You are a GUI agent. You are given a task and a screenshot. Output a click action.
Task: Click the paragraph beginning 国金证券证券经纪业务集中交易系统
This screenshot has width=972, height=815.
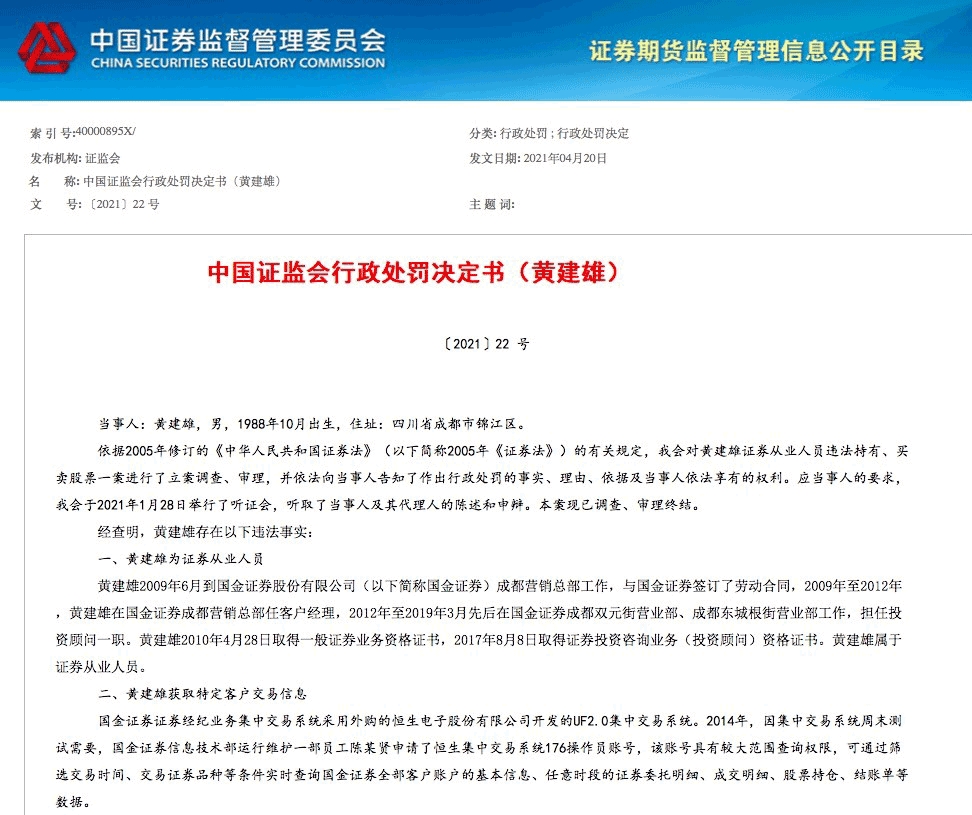click(482, 761)
